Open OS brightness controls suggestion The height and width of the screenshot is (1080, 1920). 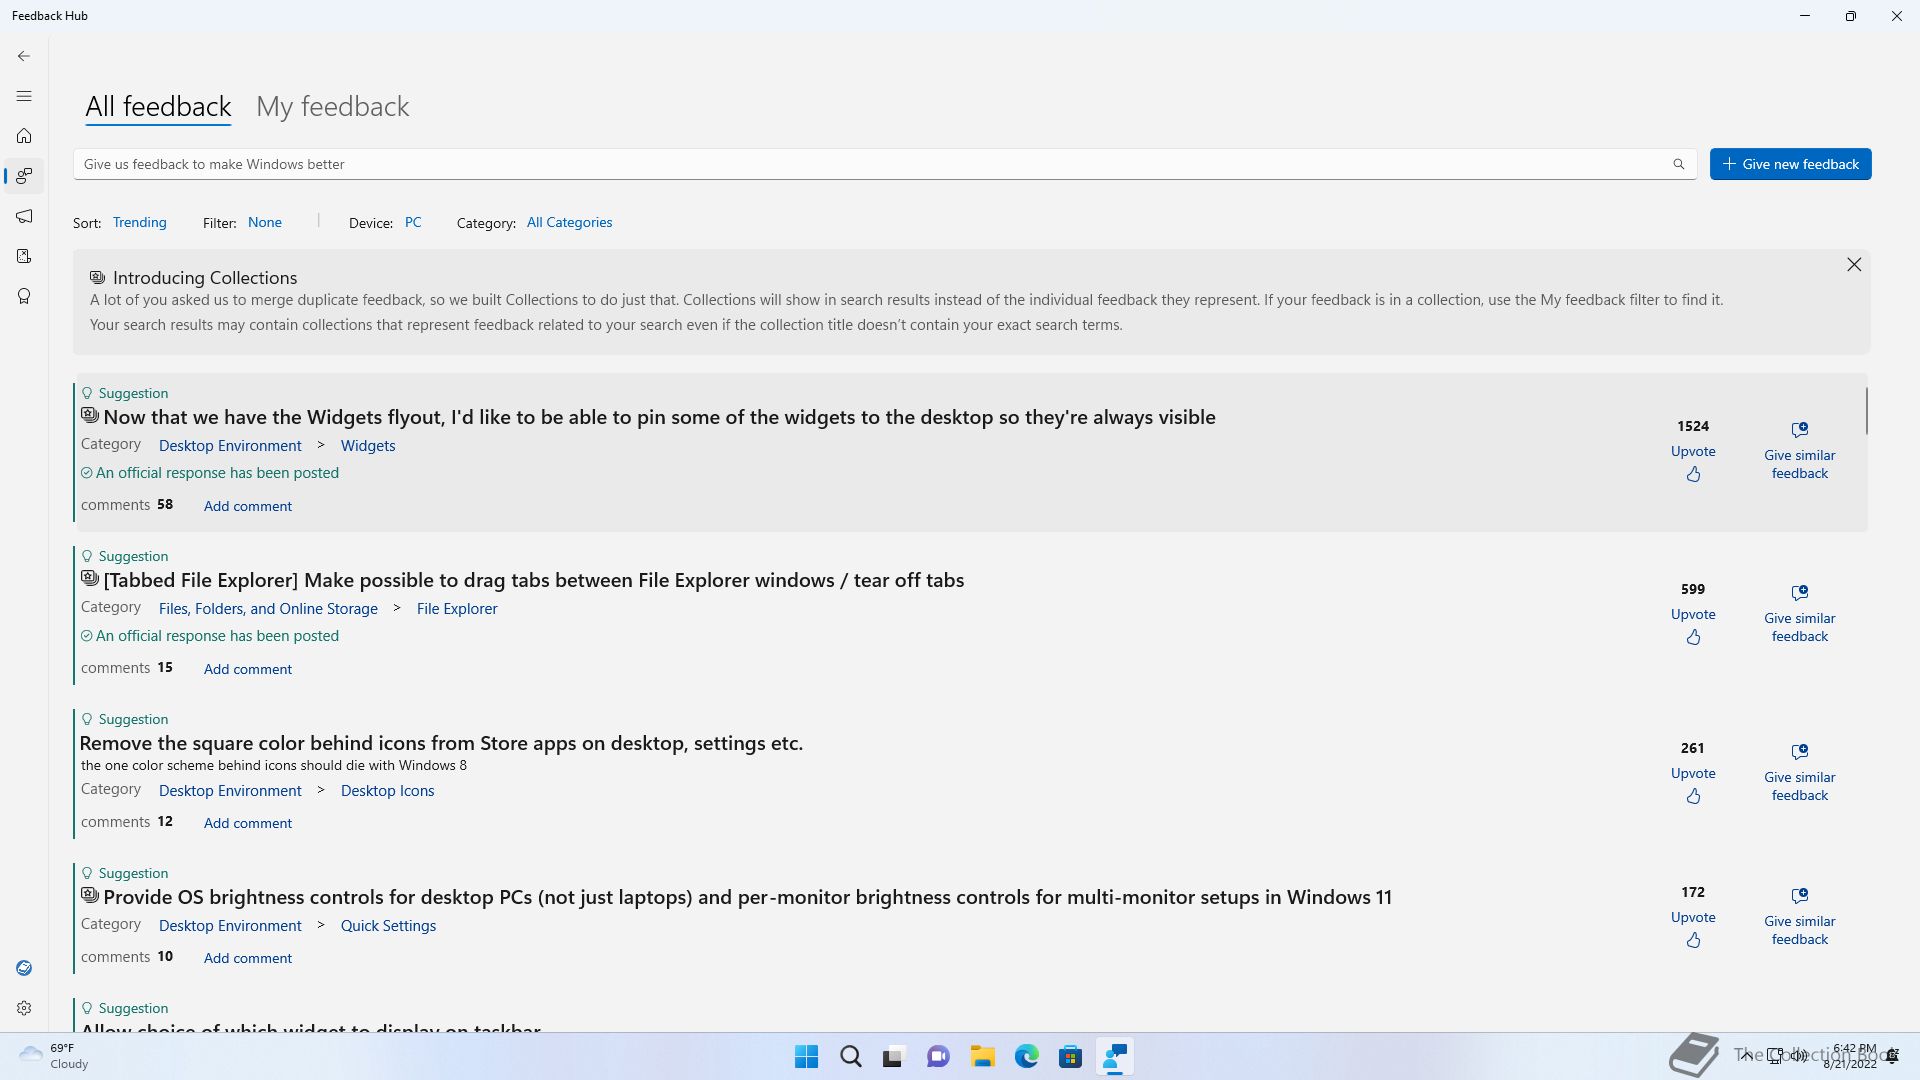coord(747,897)
